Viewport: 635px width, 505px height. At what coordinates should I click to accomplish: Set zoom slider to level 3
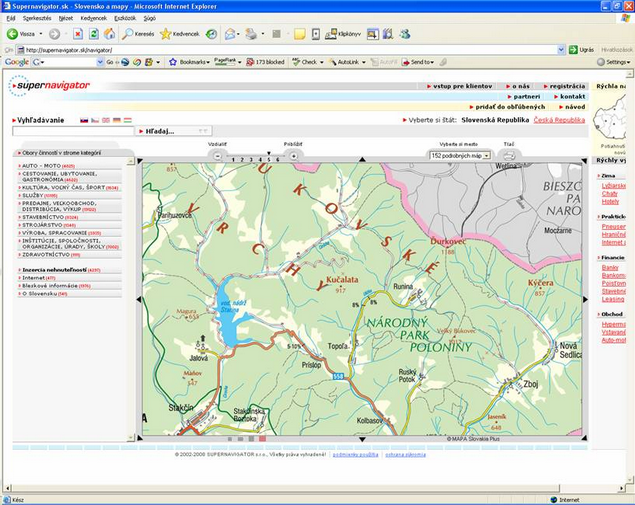251,160
